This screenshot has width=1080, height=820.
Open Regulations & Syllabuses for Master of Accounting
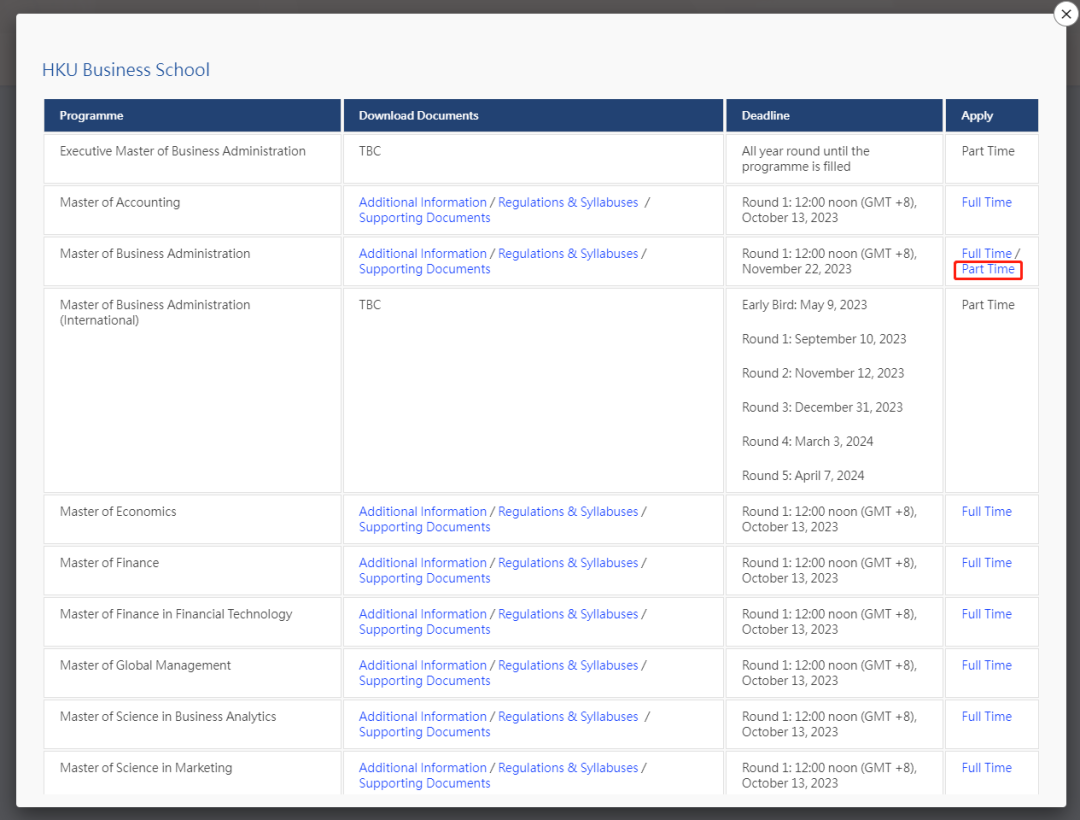click(568, 202)
